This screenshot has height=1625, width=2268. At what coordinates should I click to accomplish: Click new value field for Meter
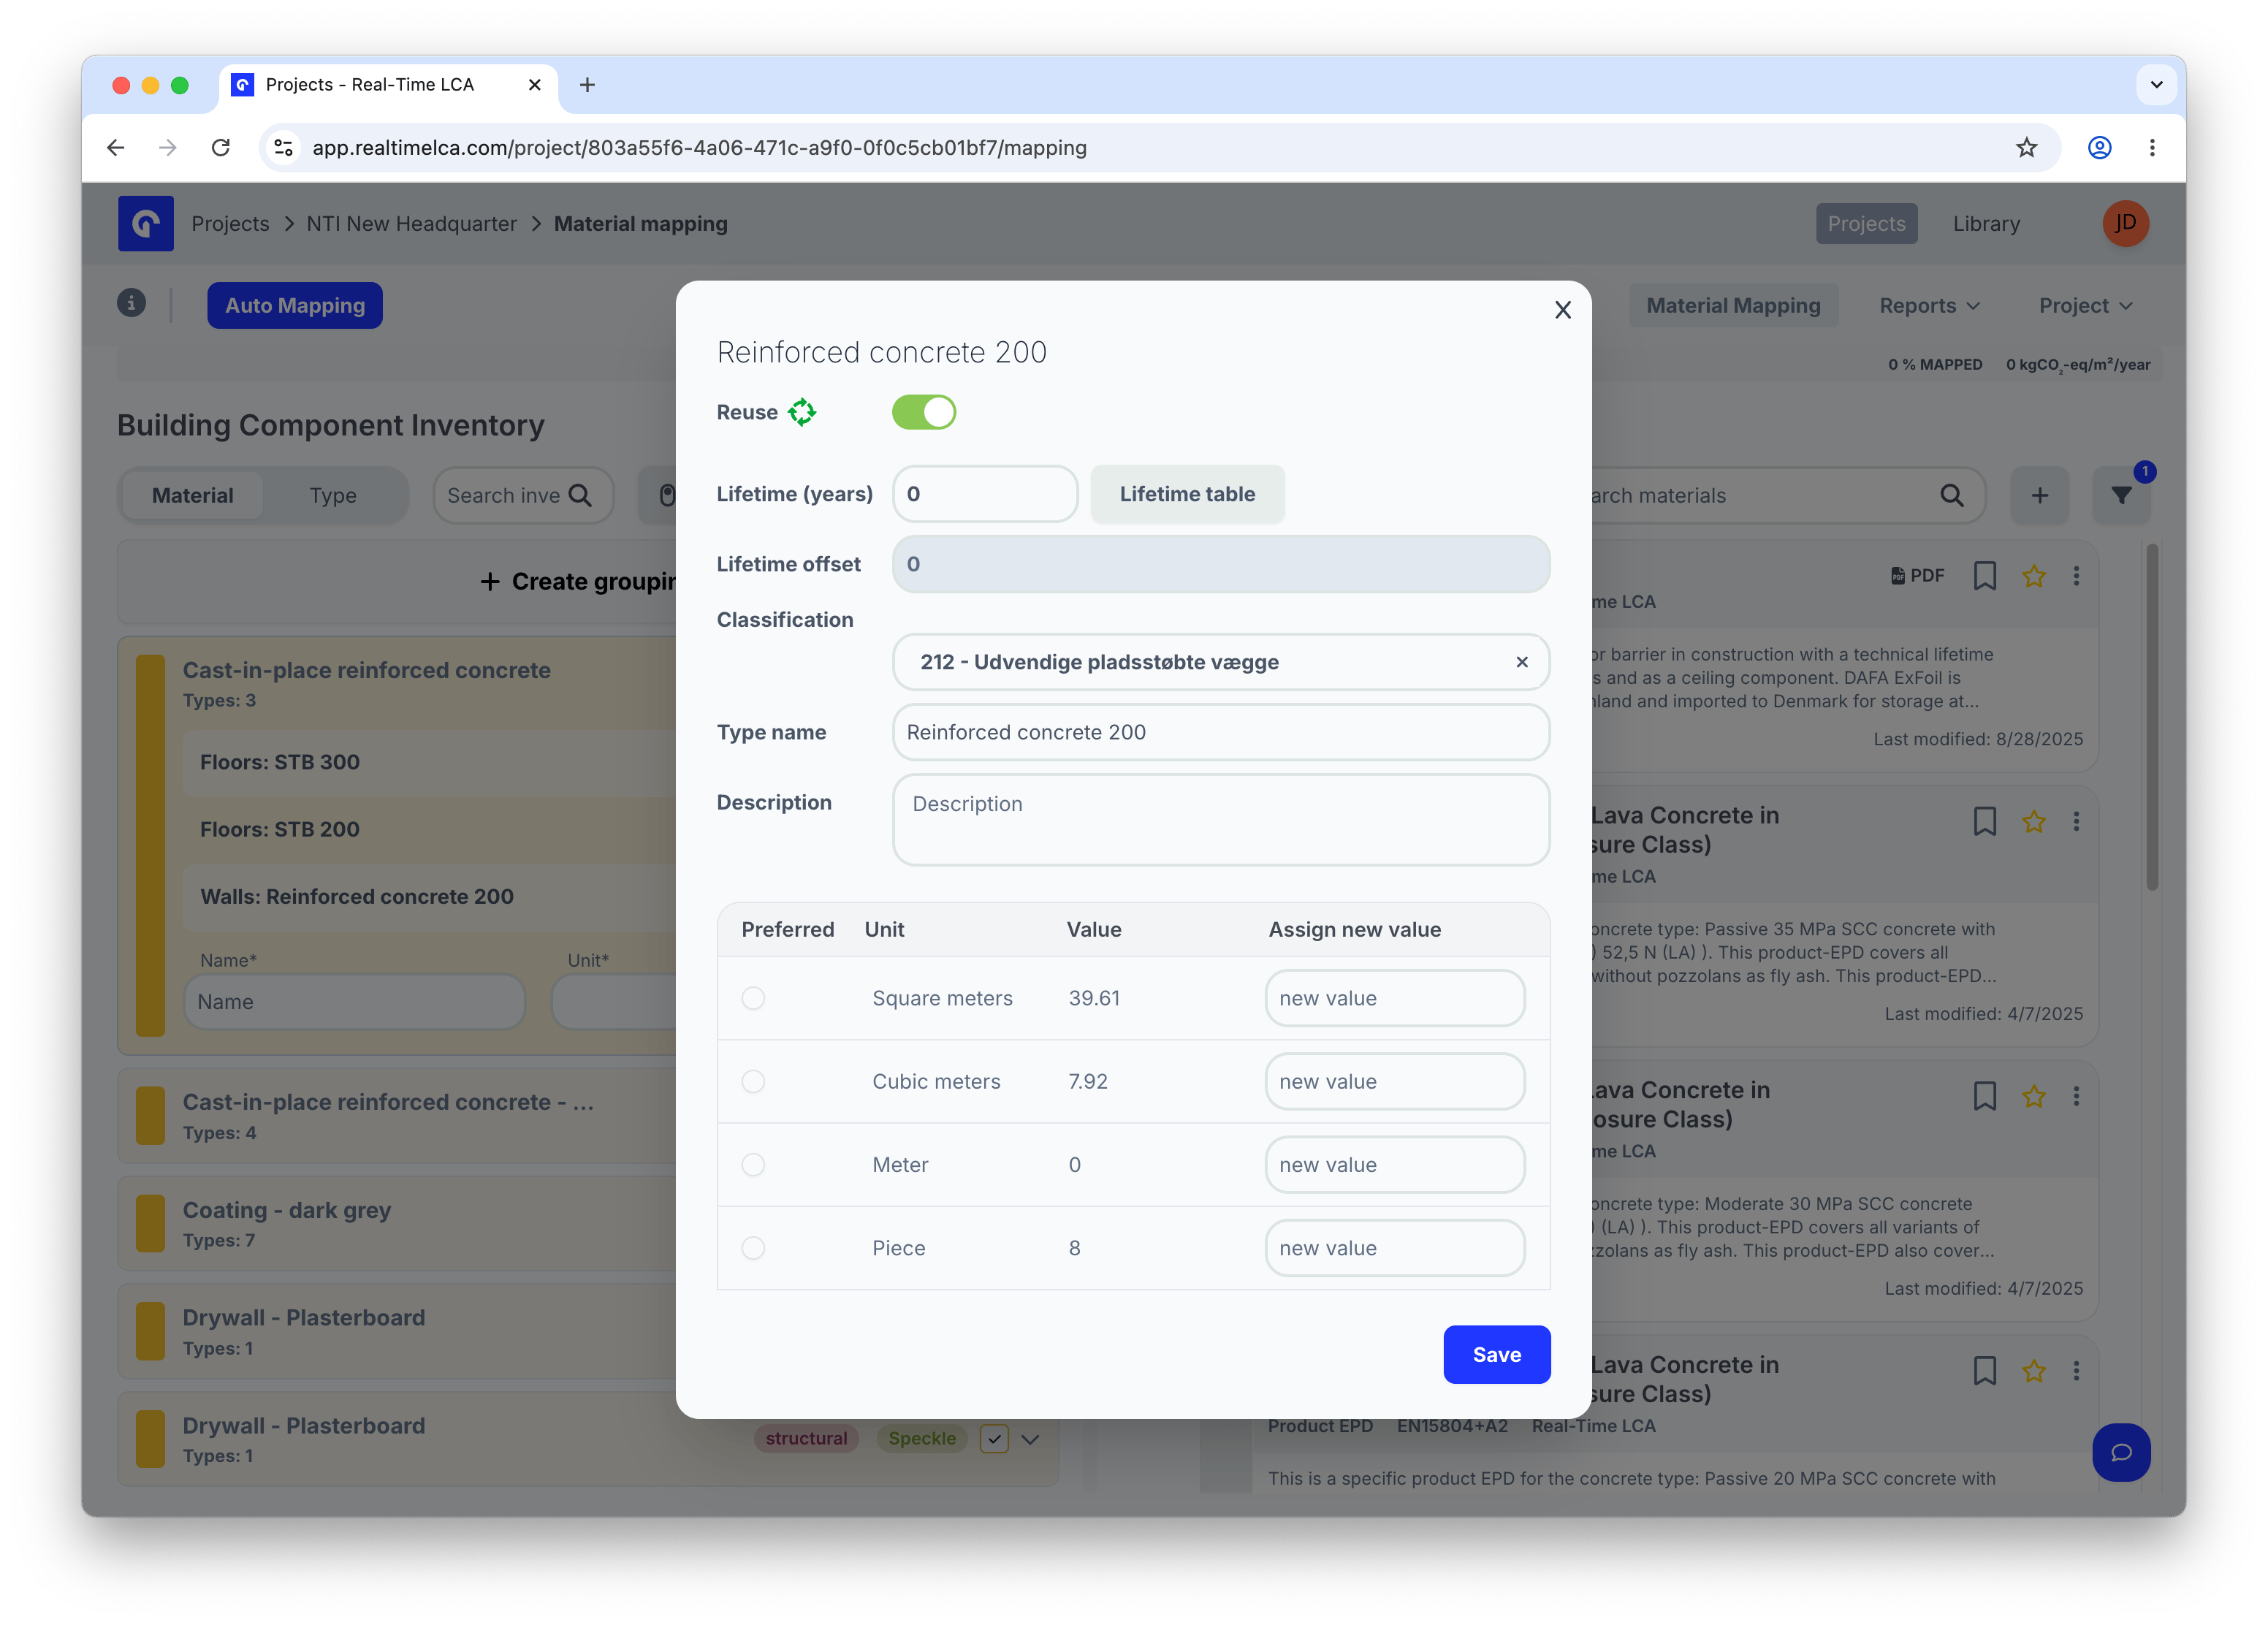[1394, 1164]
